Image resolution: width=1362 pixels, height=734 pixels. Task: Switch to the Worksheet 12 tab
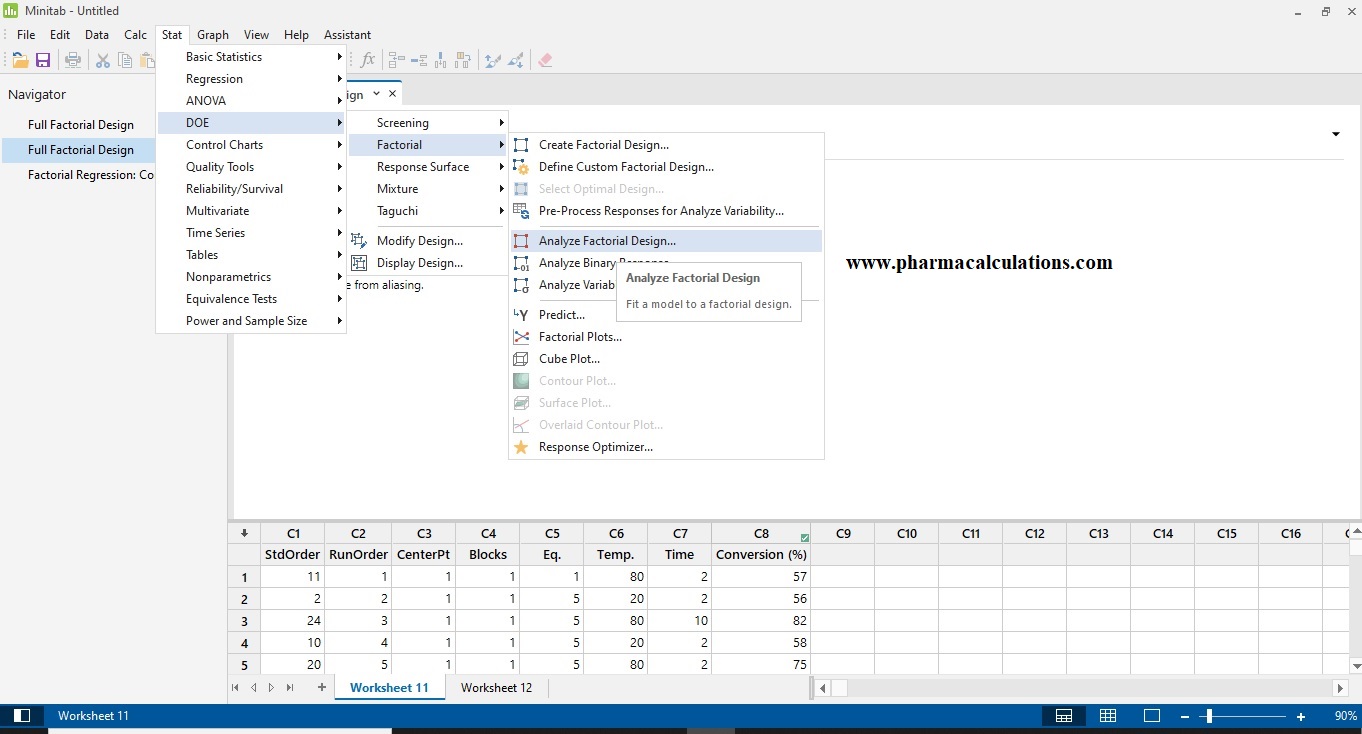click(x=496, y=687)
